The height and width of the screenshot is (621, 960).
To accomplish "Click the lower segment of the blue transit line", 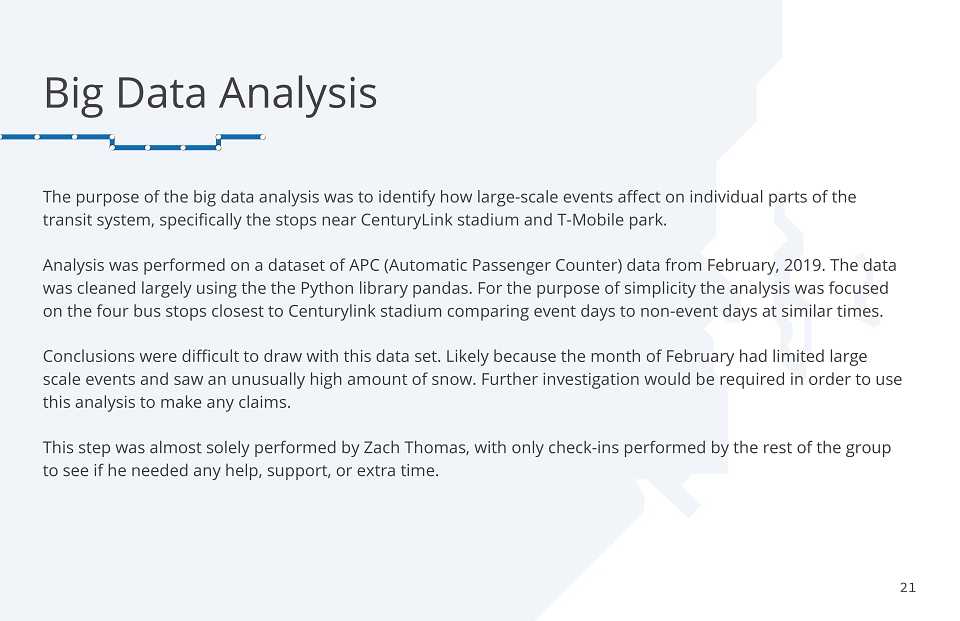I will click(165, 148).
